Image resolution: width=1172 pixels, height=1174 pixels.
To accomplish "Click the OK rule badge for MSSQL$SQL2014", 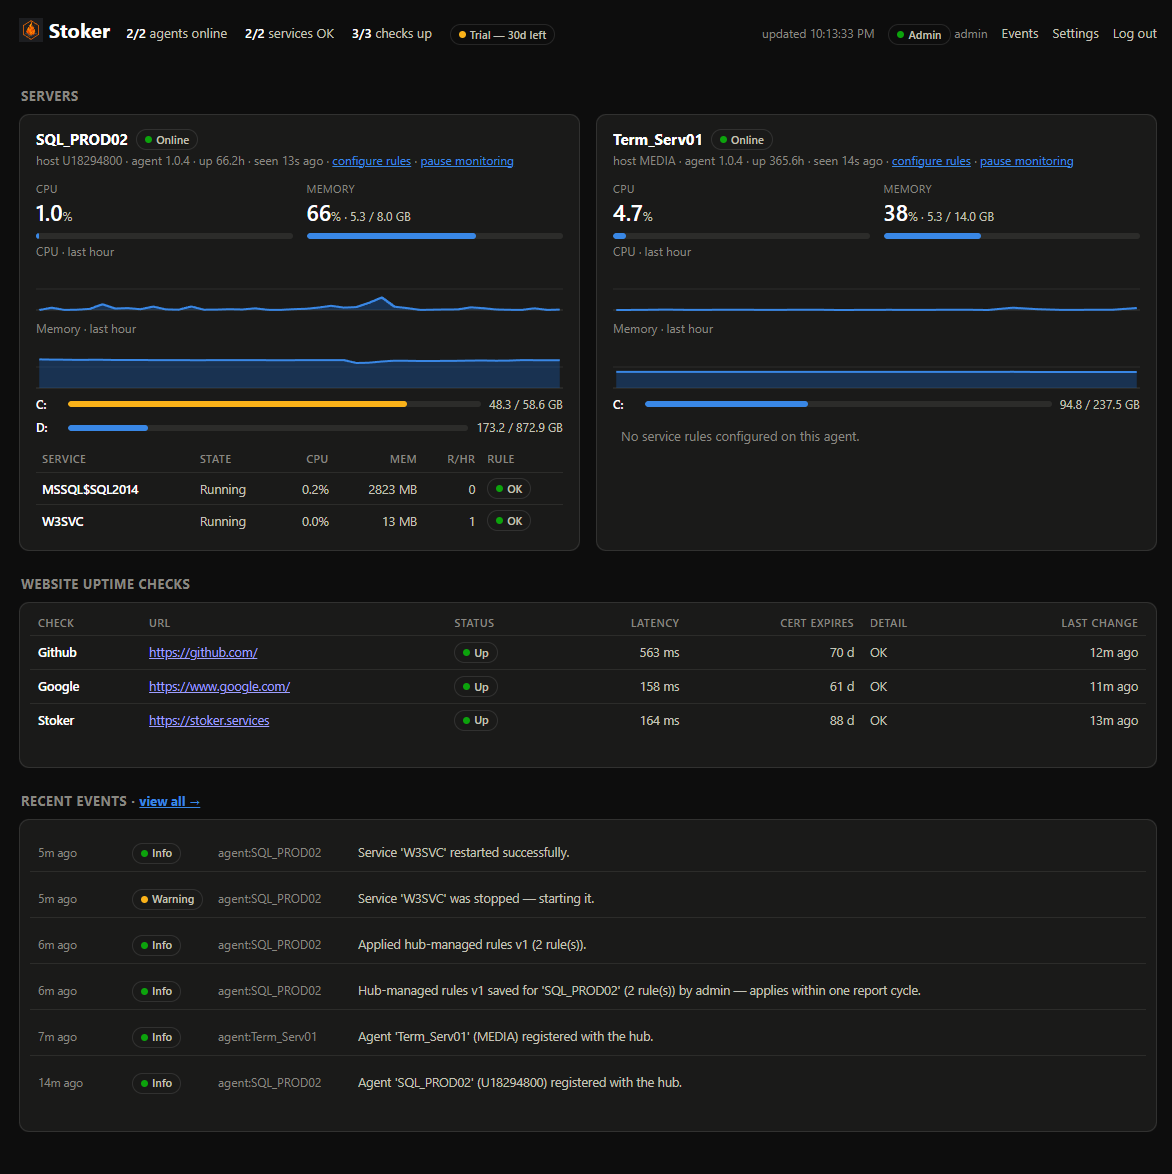I will click(x=508, y=489).
